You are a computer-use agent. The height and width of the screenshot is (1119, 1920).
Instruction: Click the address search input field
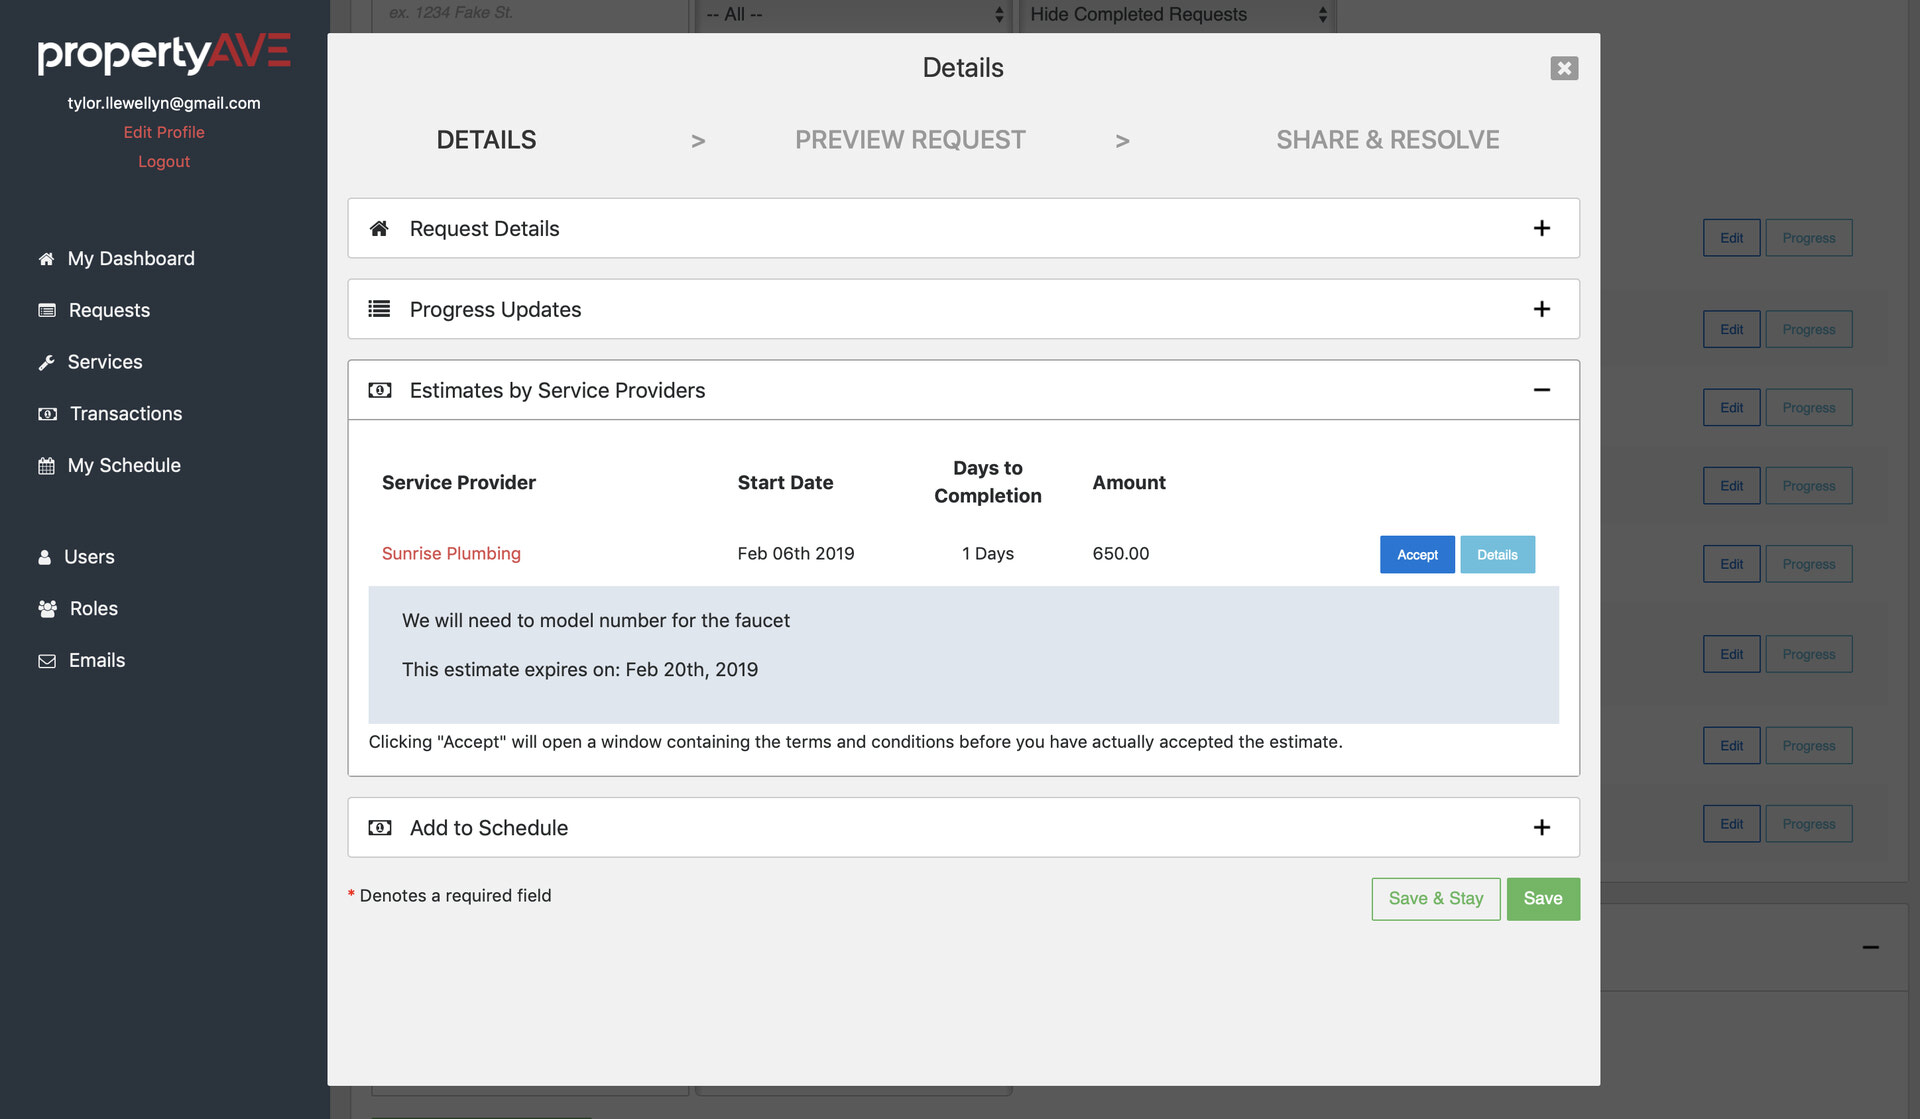tap(525, 12)
